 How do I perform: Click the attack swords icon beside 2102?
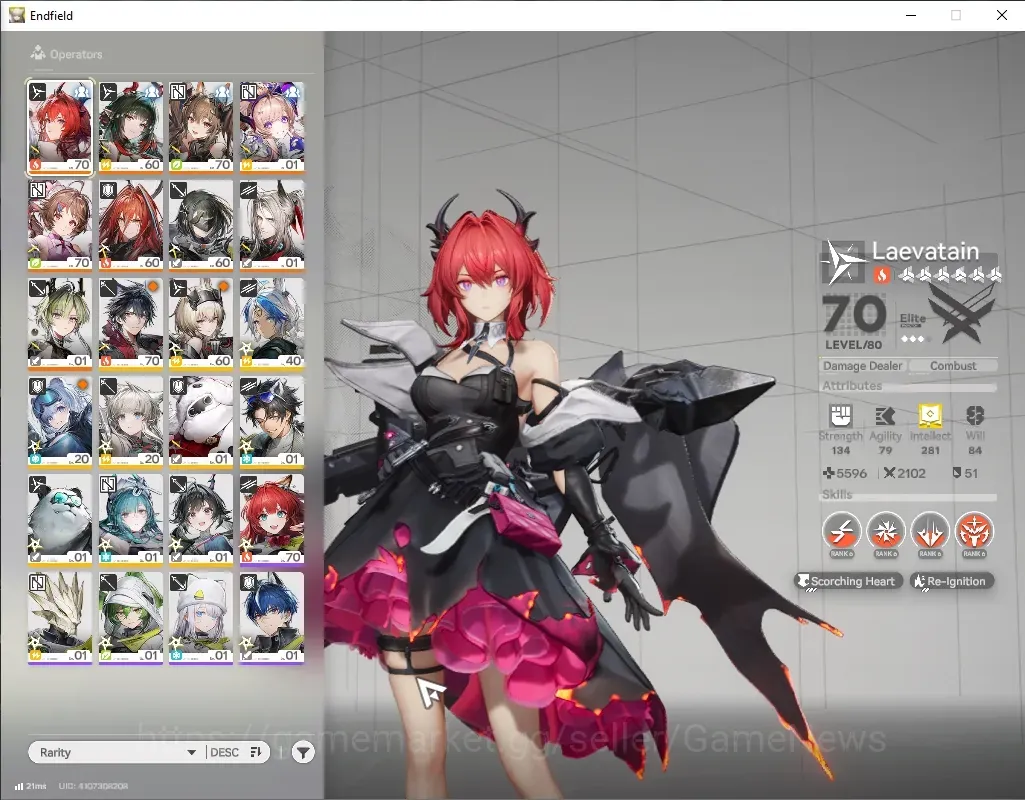coord(889,473)
